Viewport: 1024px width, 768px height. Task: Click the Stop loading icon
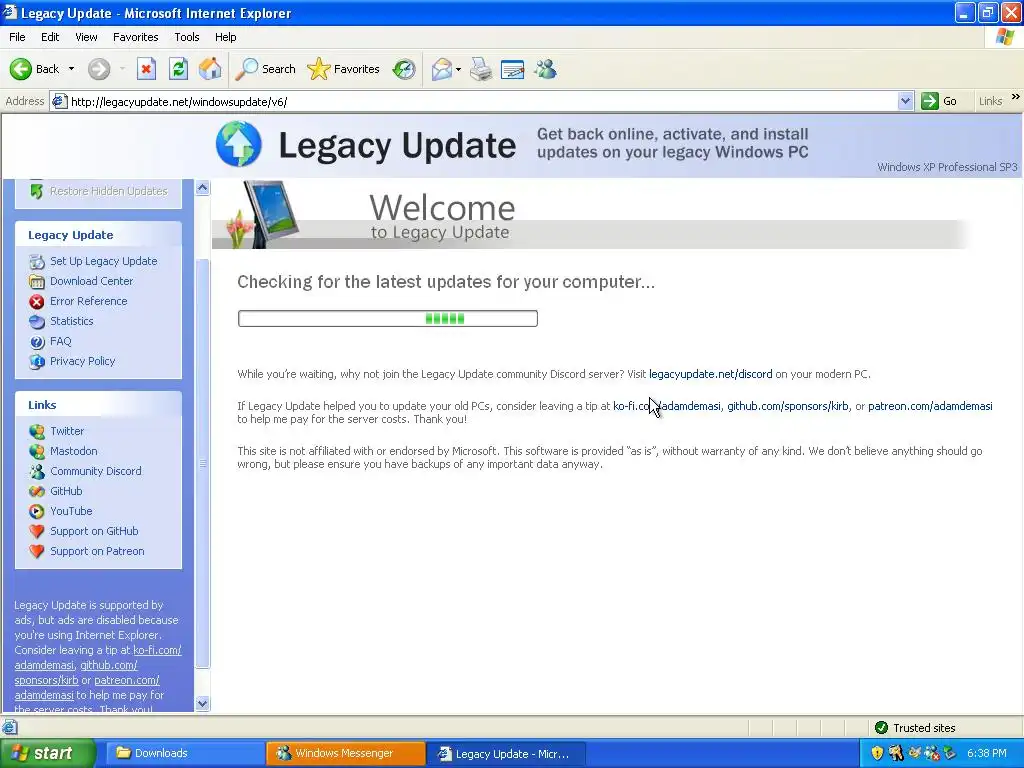[x=146, y=69]
